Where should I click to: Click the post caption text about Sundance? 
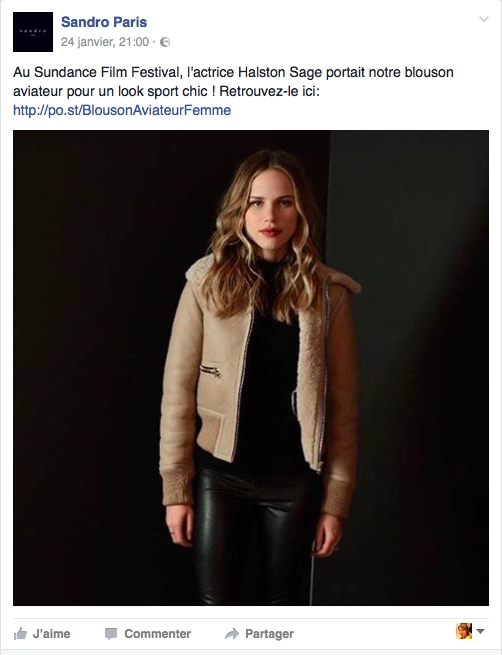(233, 81)
